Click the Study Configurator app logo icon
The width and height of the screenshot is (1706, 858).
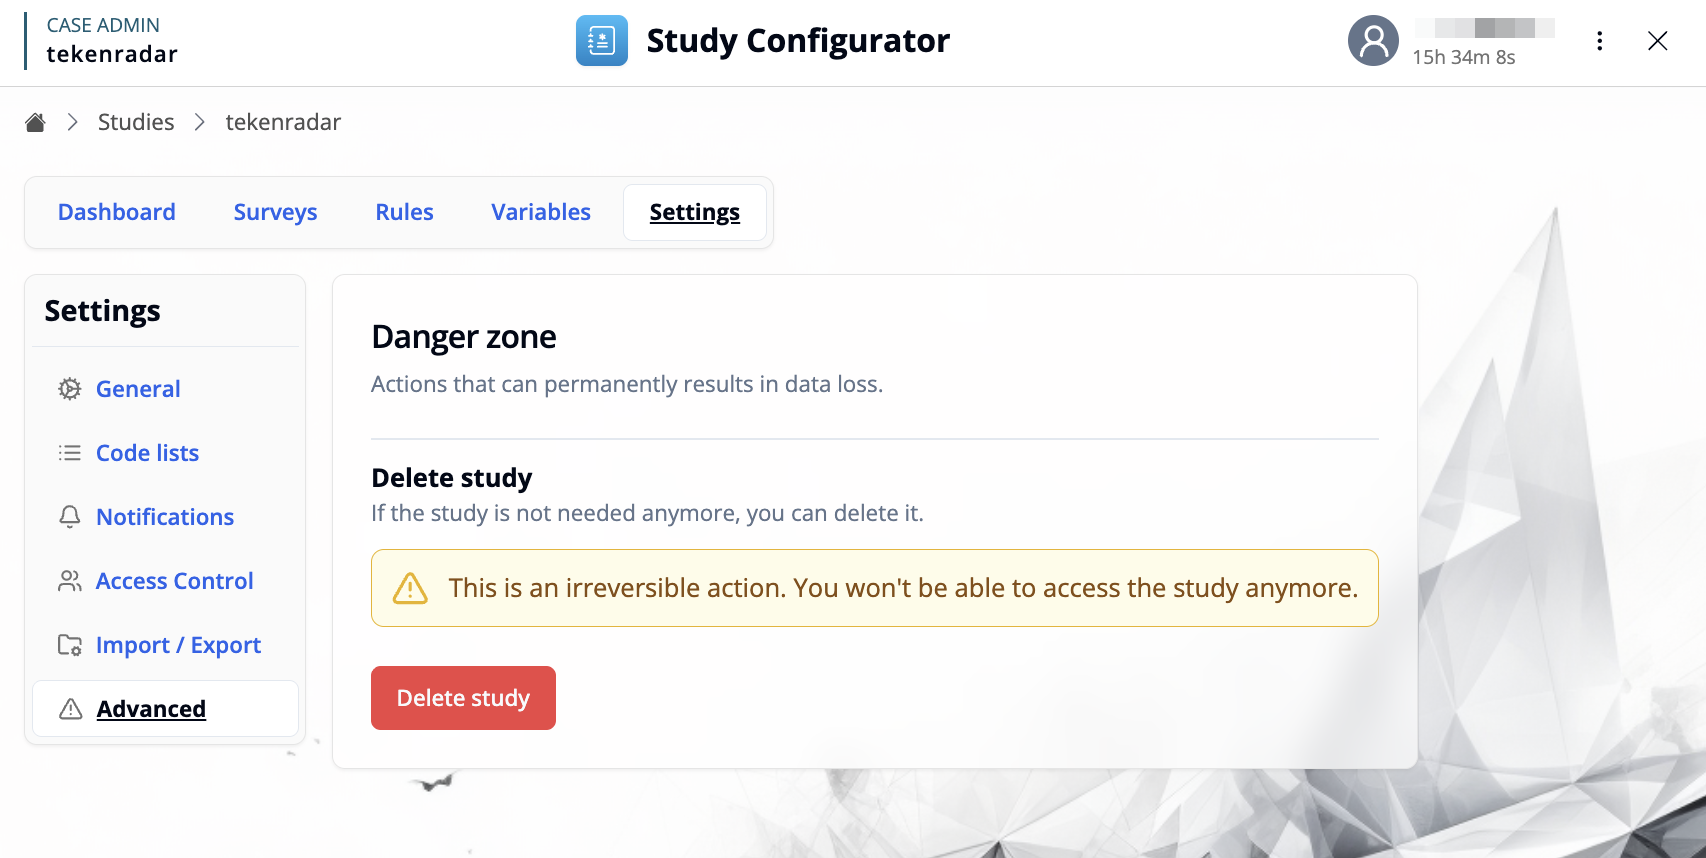pyautogui.click(x=601, y=41)
